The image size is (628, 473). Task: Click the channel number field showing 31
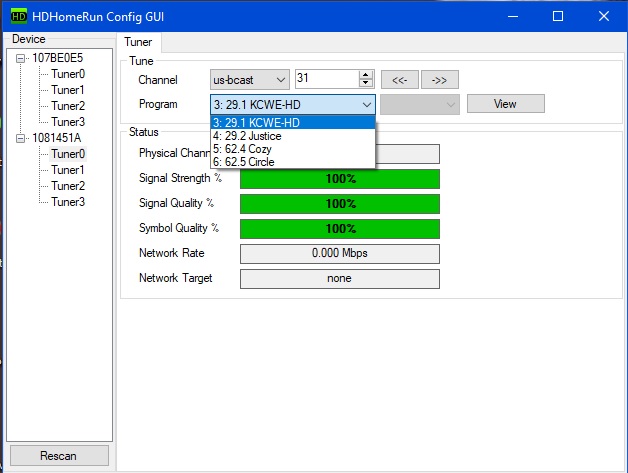pos(326,78)
